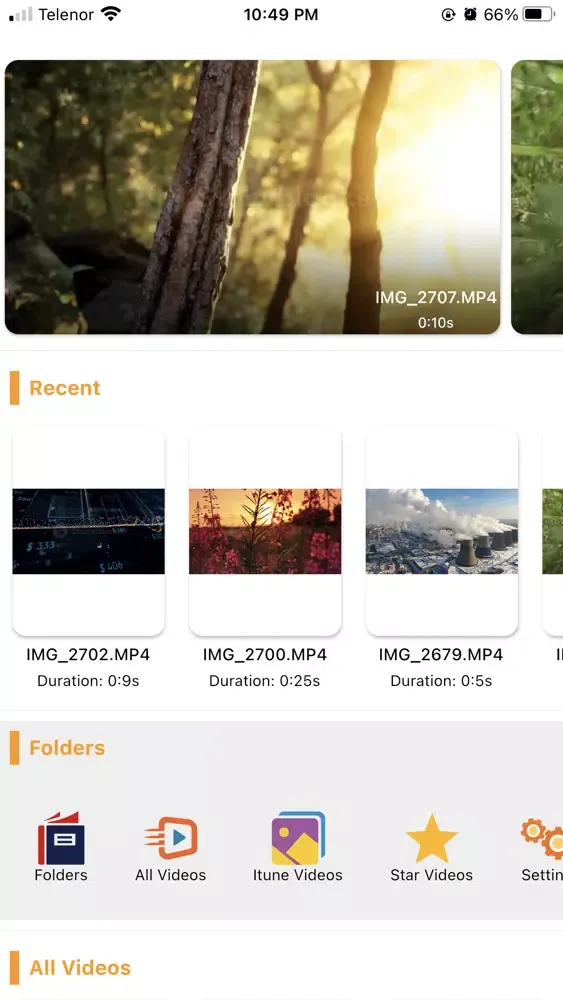
Task: Select the IMG_2700.MP4 file name
Action: coord(265,654)
